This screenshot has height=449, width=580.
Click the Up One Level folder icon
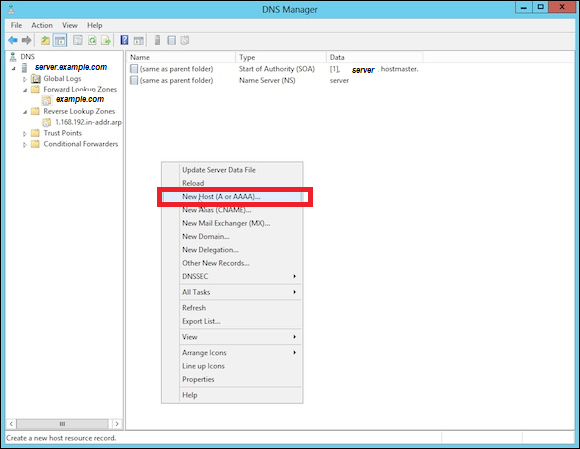click(45, 40)
